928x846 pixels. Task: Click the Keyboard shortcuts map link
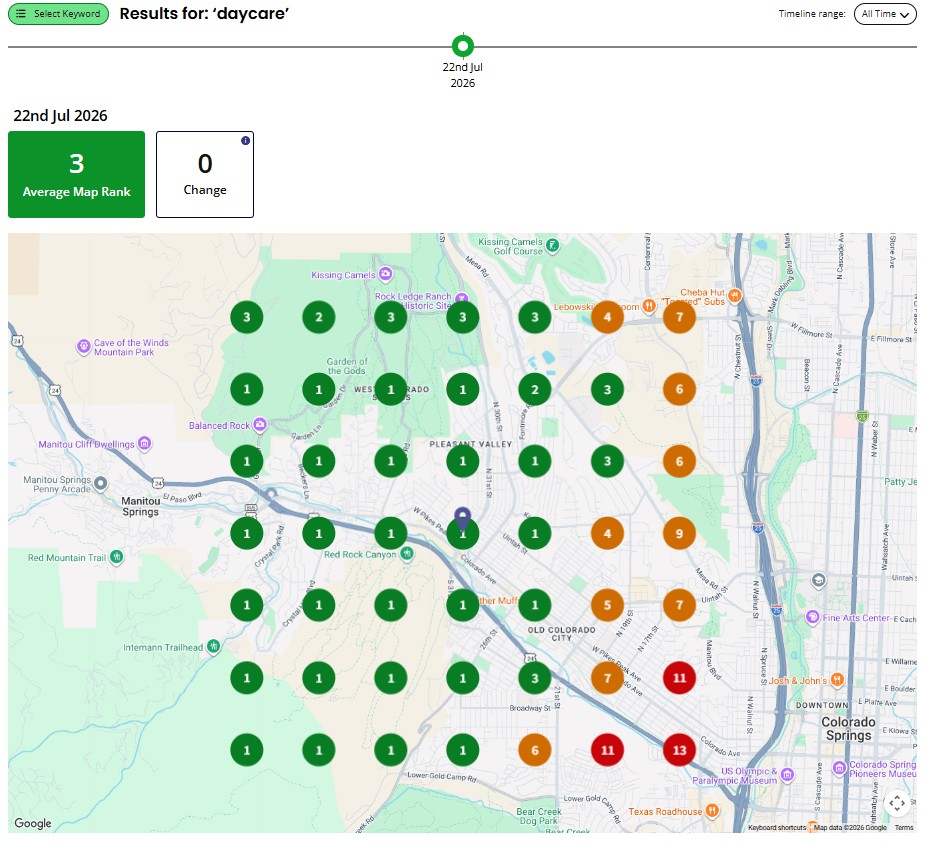coord(776,828)
